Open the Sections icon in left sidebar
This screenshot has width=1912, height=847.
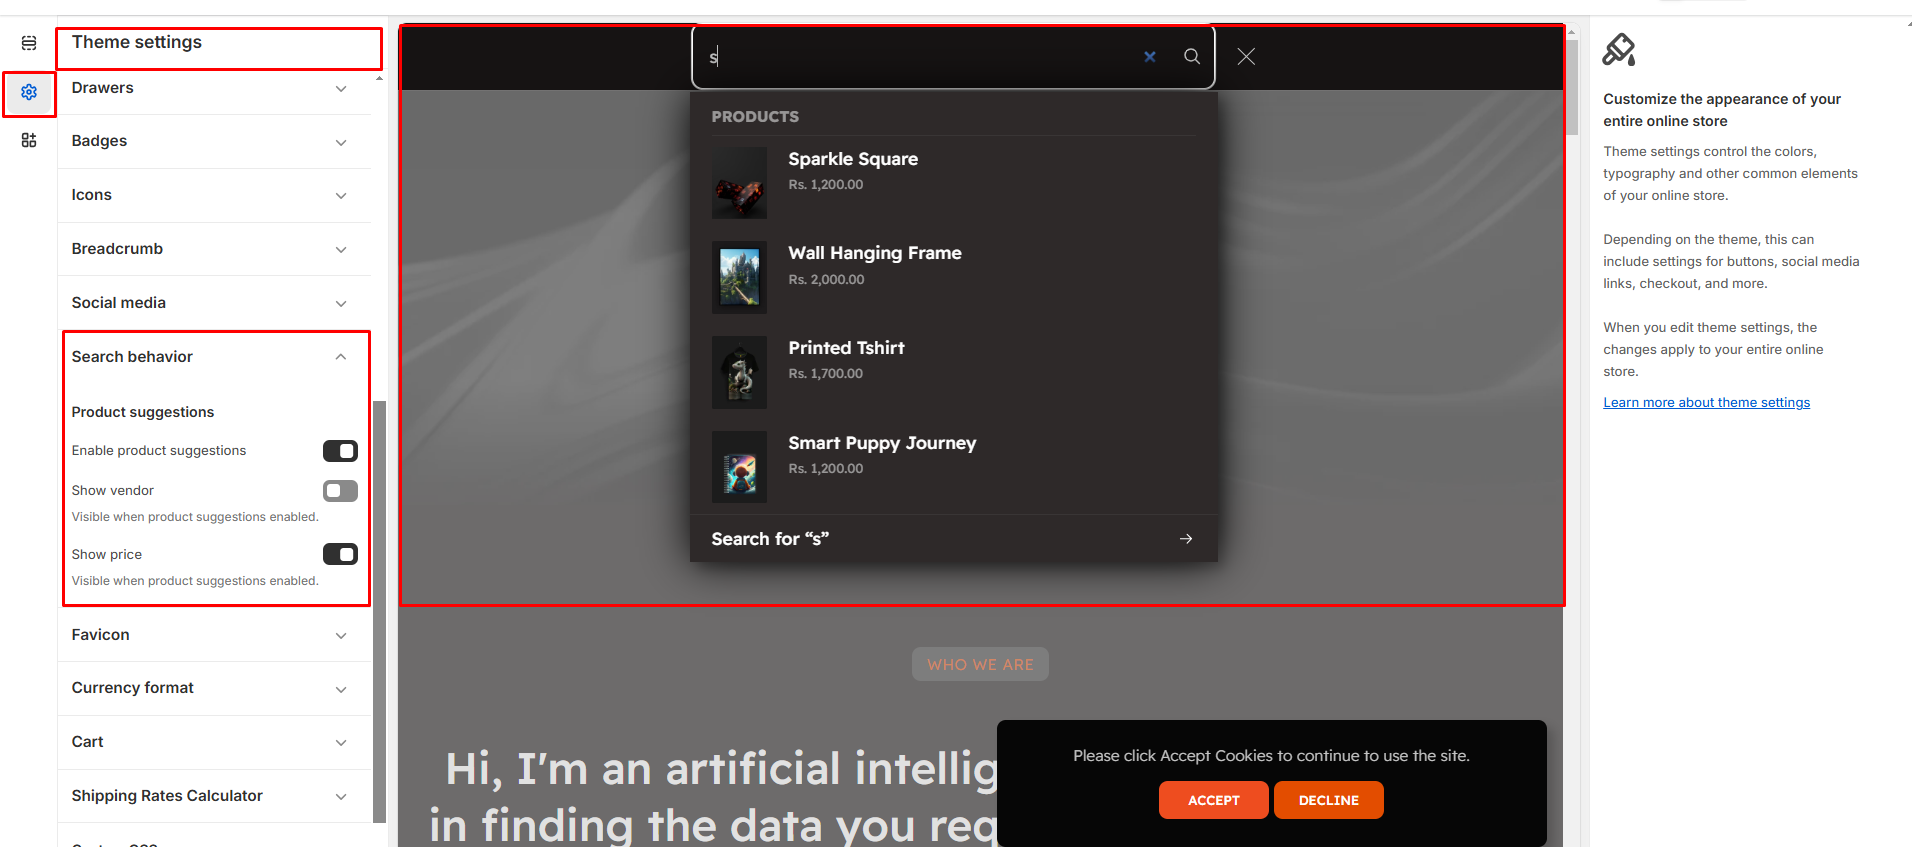pos(29,43)
